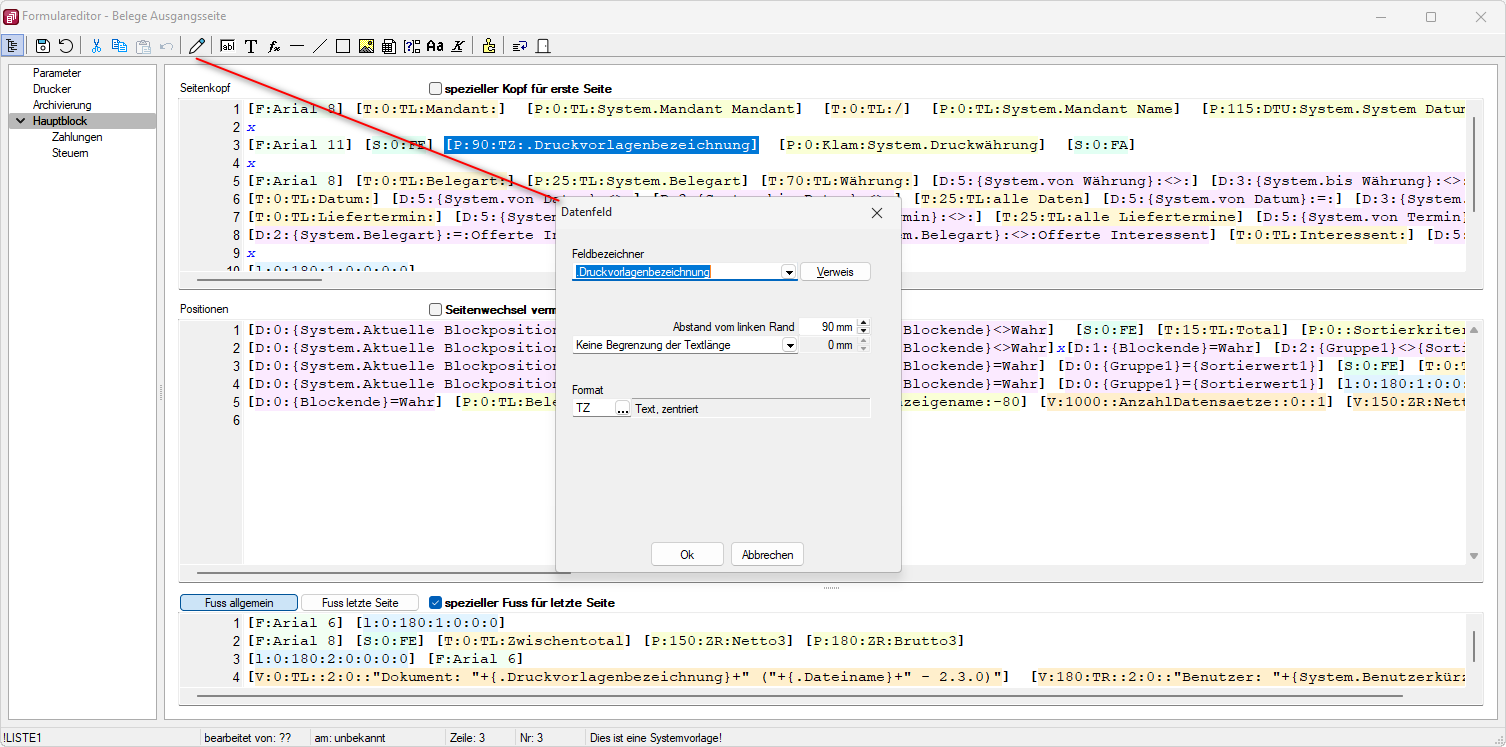The image size is (1506, 747).
Task: Uncheck 'spezieller Fuss für letzte Seite'
Action: tap(435, 603)
